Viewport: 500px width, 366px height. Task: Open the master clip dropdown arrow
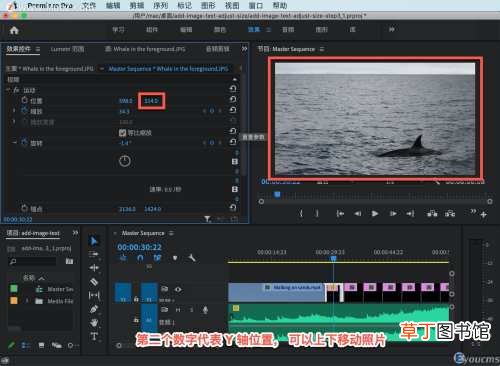coord(102,69)
